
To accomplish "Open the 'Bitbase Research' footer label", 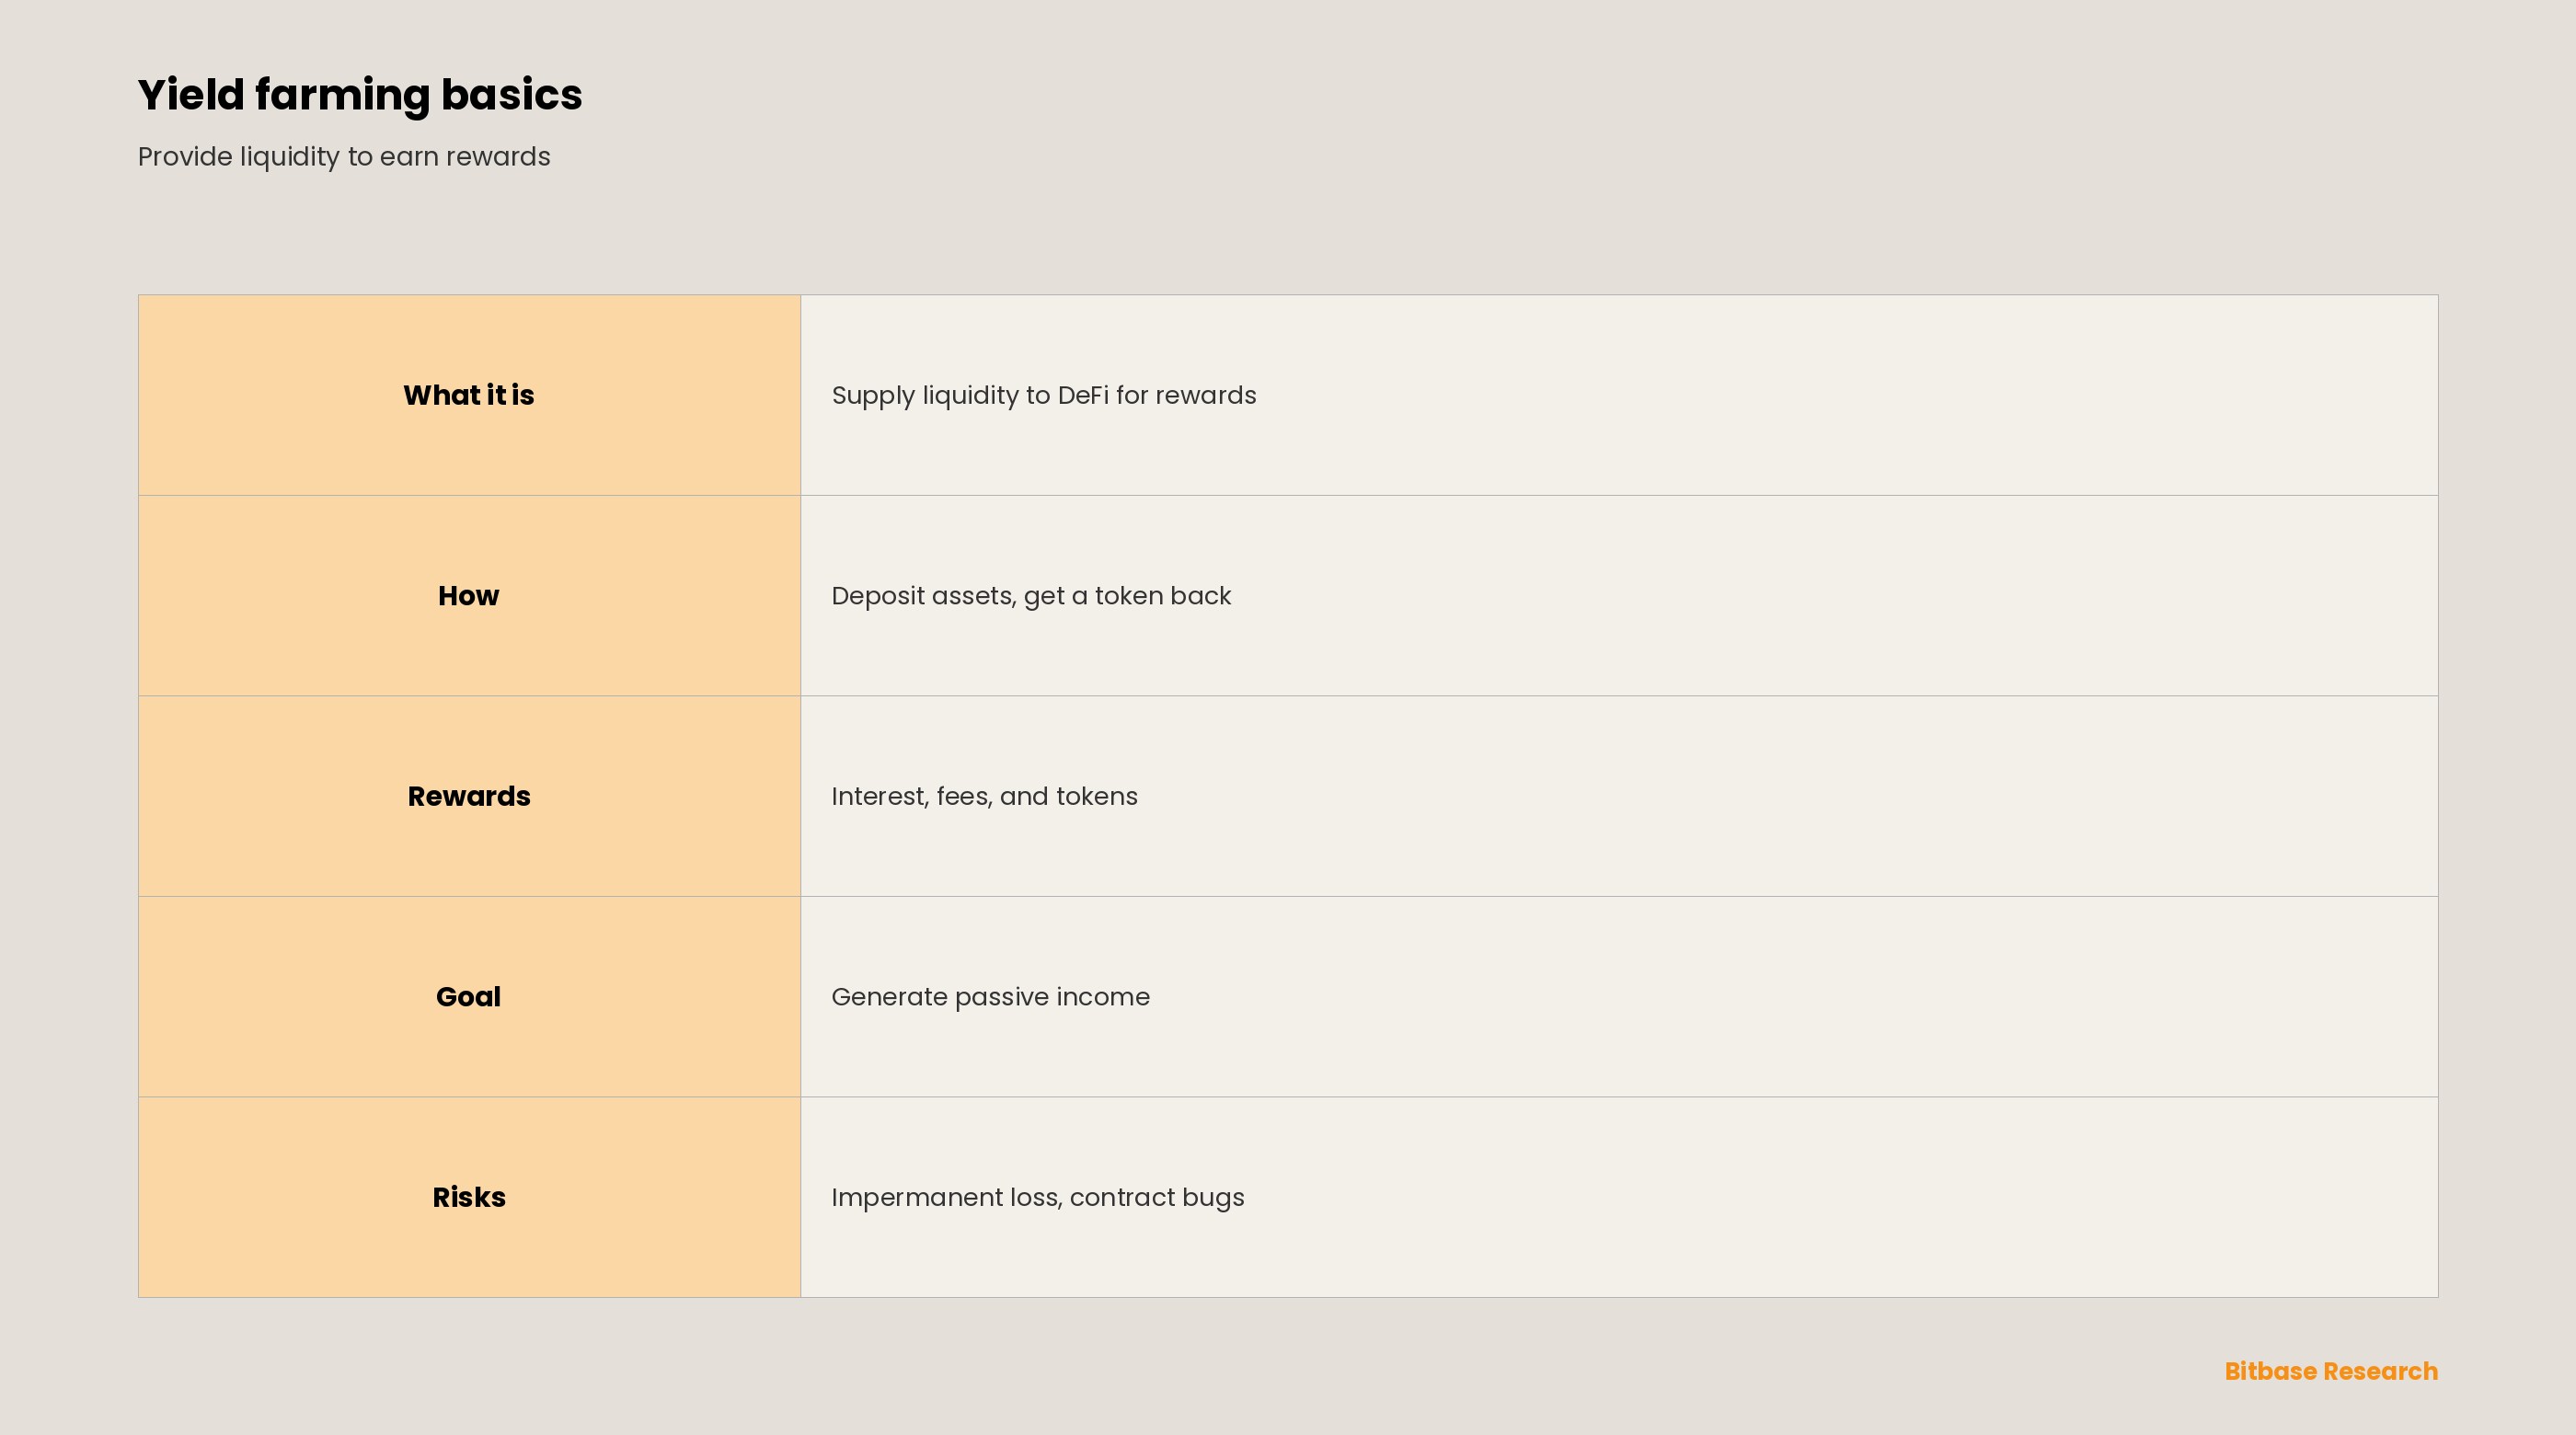I will click(x=2331, y=1371).
